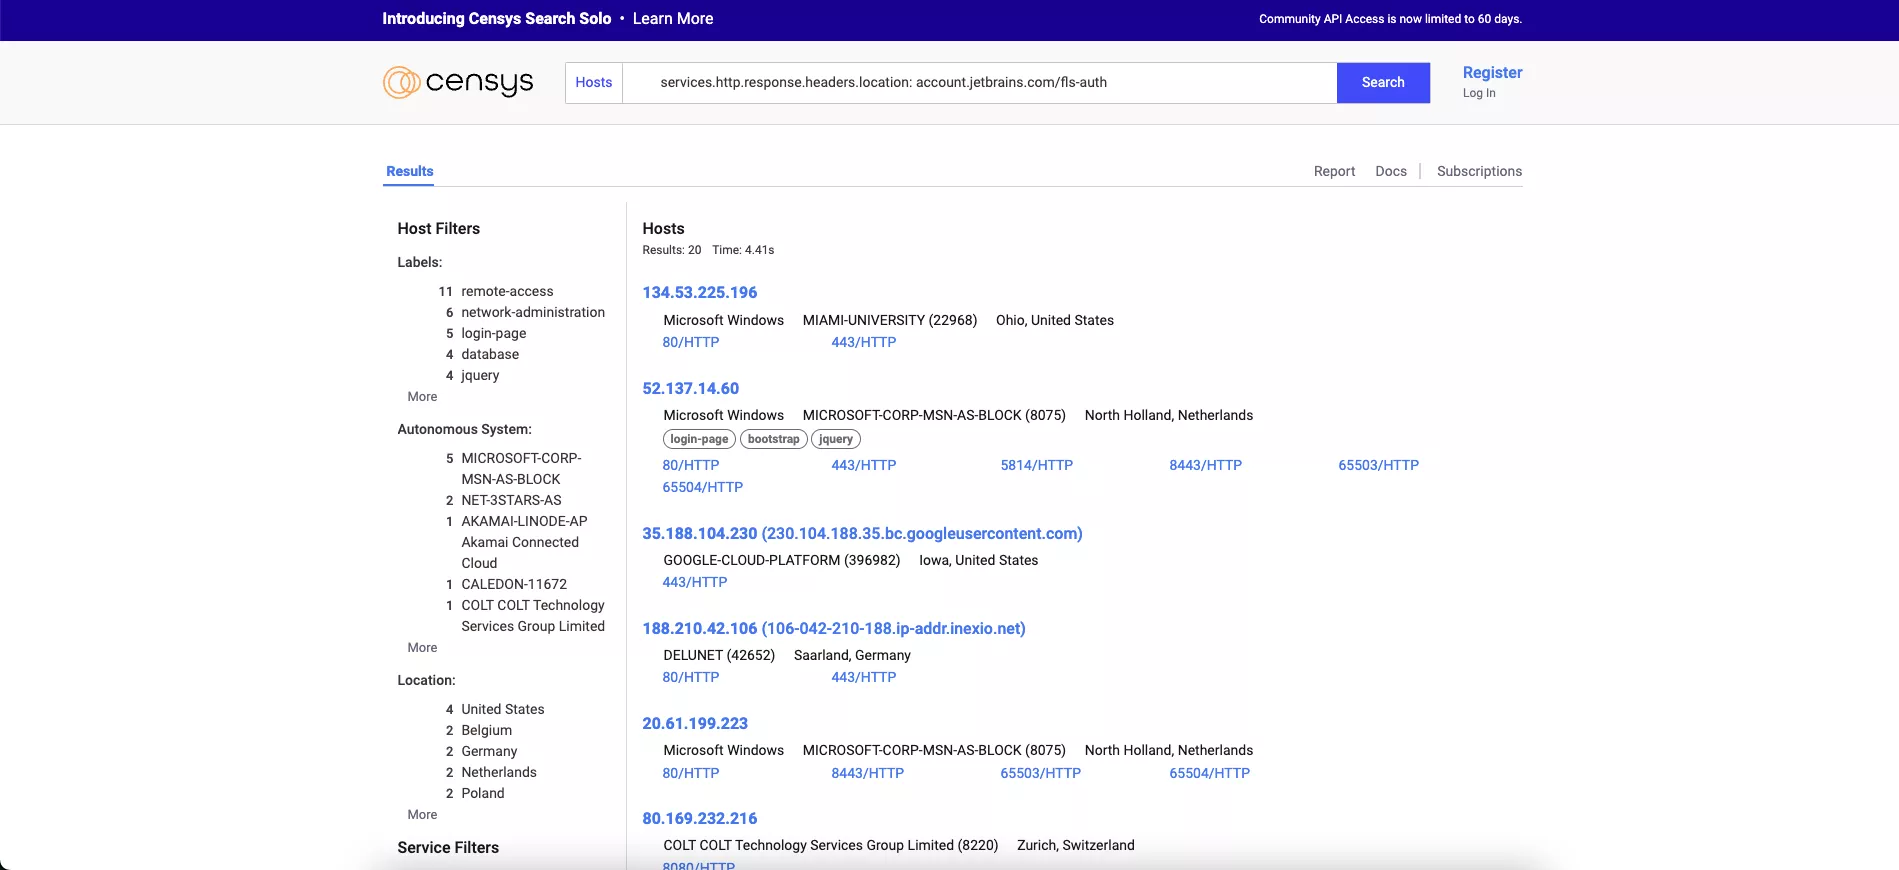Open the Register link
This screenshot has height=870, width=1899.
[1491, 72]
